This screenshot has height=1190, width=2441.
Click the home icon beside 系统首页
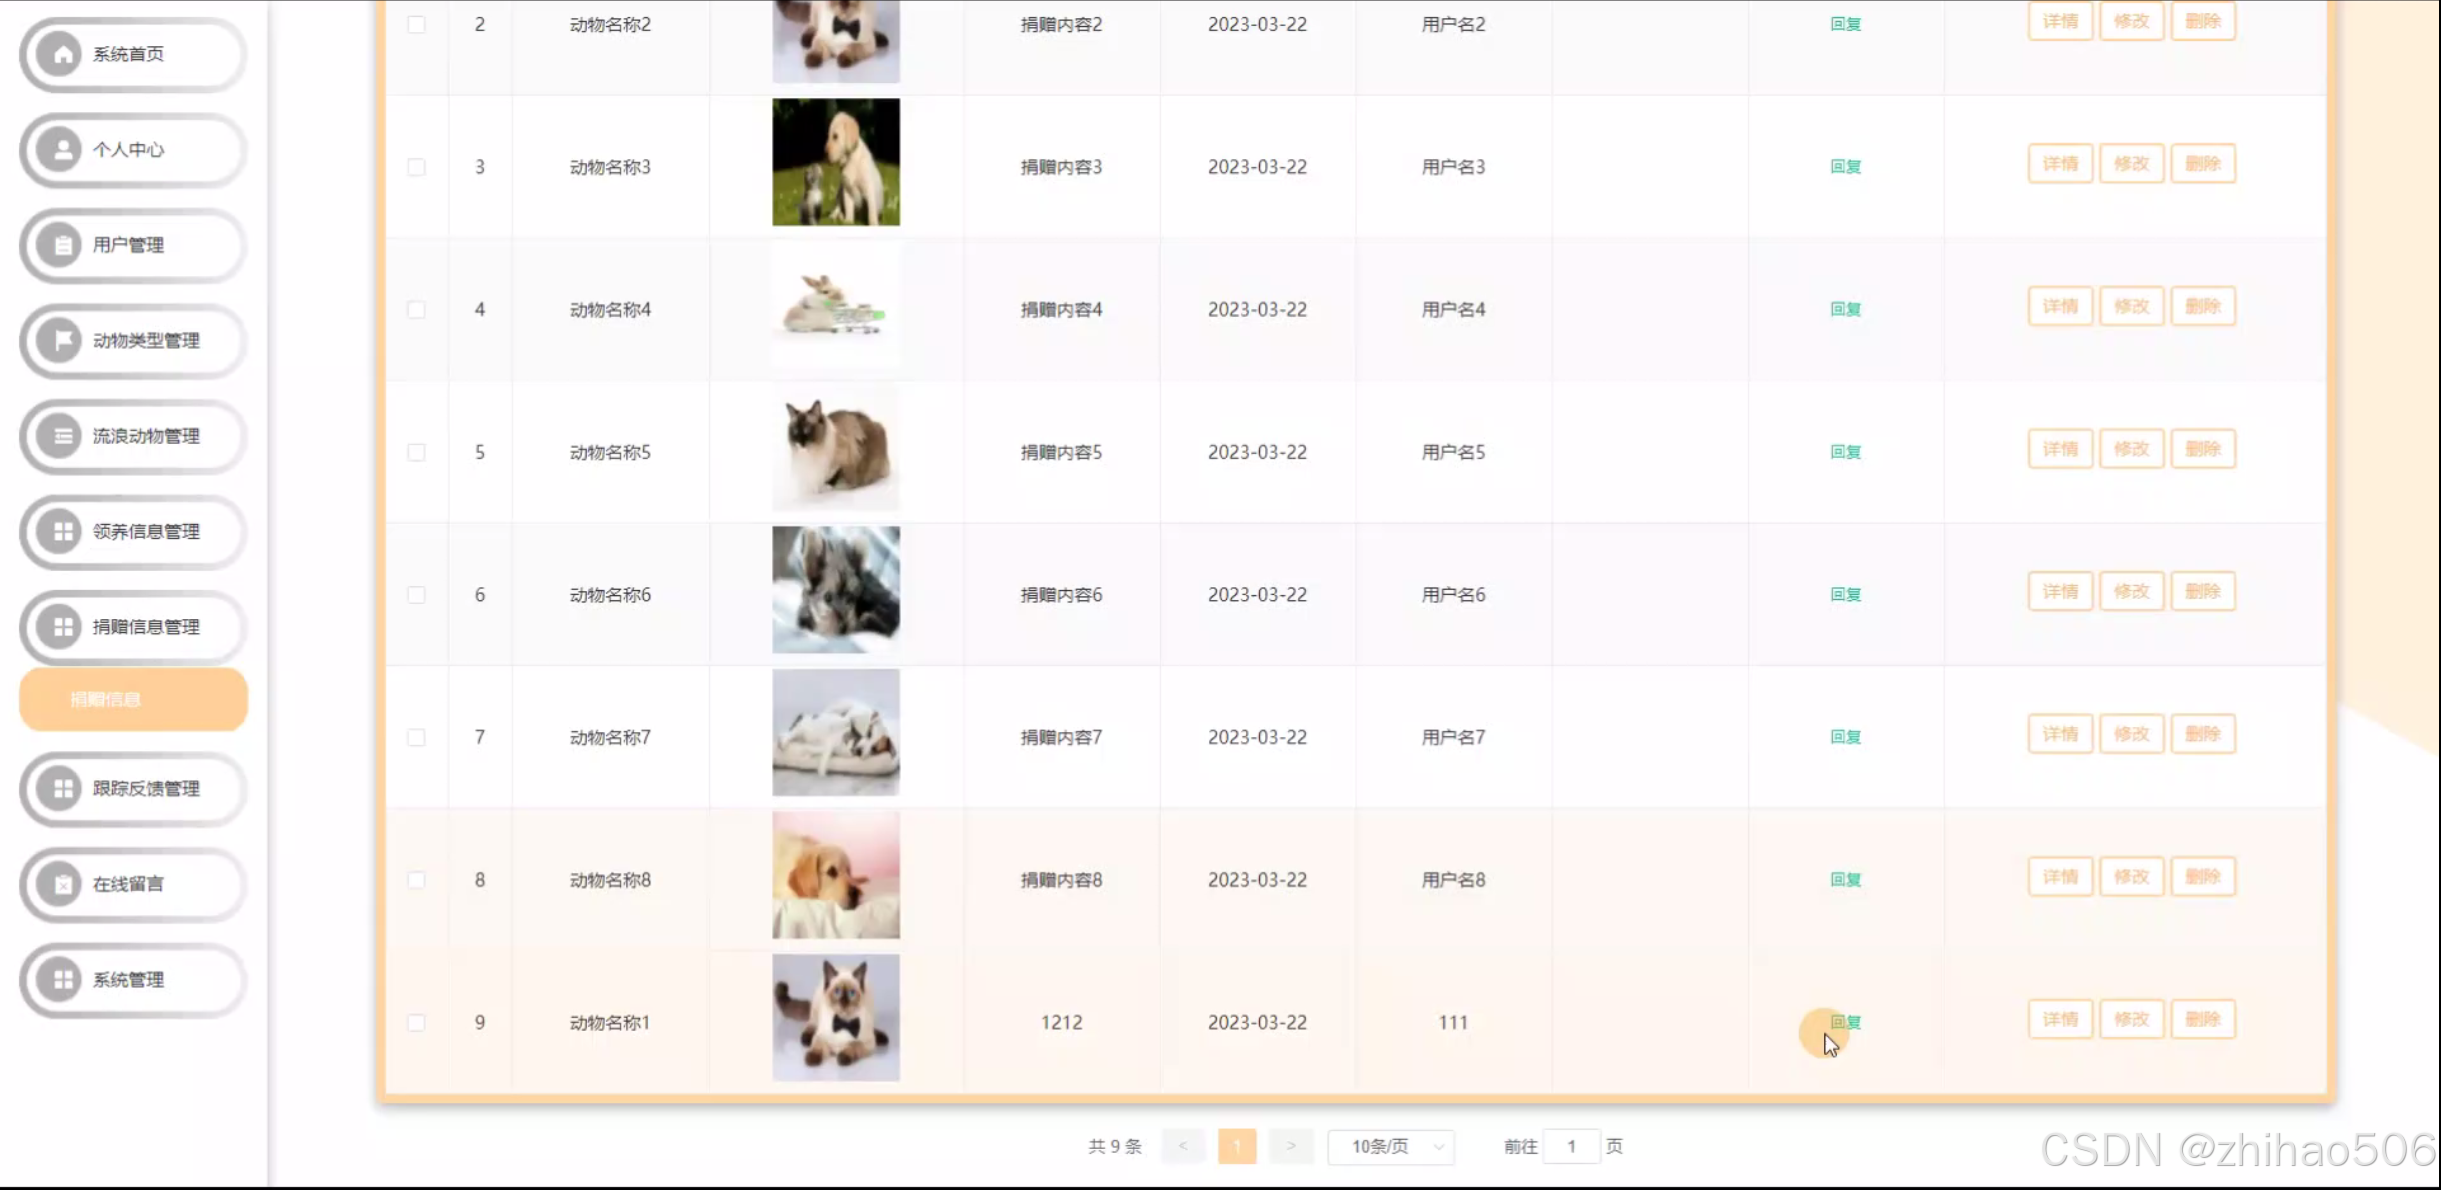point(62,54)
